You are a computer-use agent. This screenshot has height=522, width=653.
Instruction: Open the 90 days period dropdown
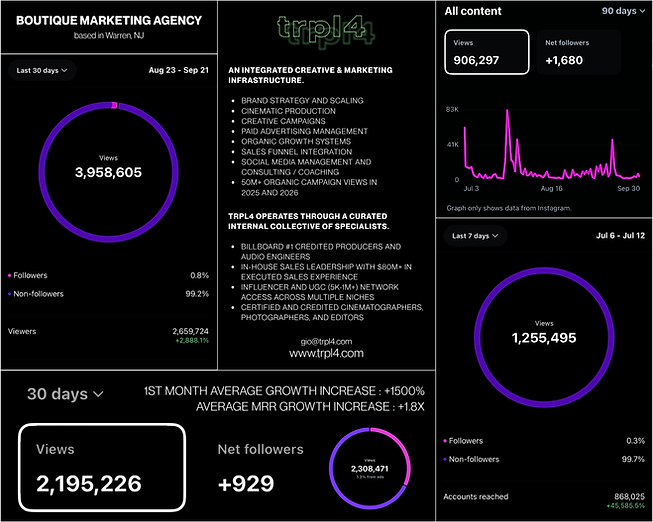coord(623,11)
